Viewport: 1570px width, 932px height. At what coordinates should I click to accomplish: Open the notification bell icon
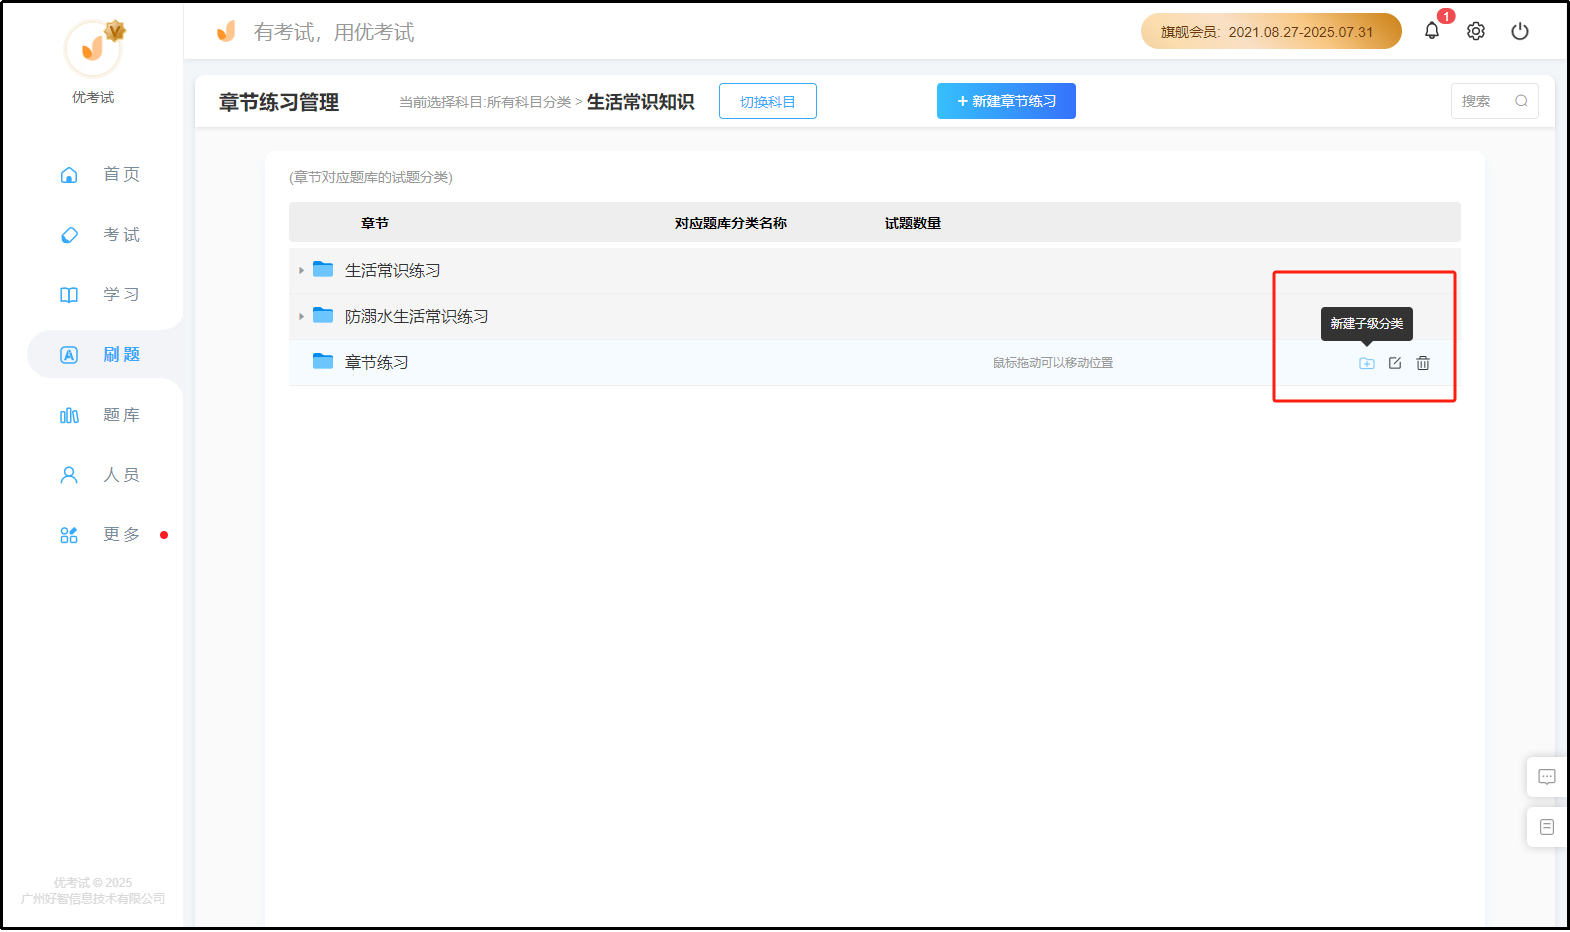click(x=1432, y=31)
